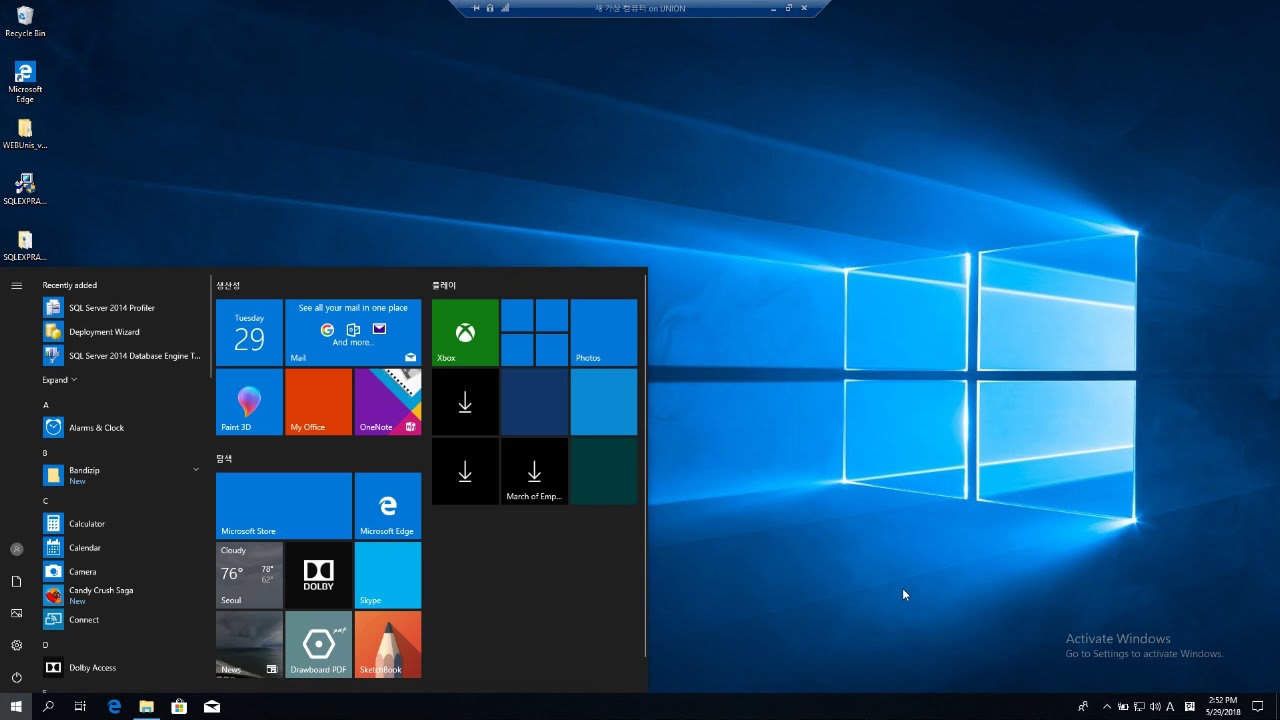The width and height of the screenshot is (1280, 720).
Task: Expand the Bandizip folder entry
Action: [196, 469]
